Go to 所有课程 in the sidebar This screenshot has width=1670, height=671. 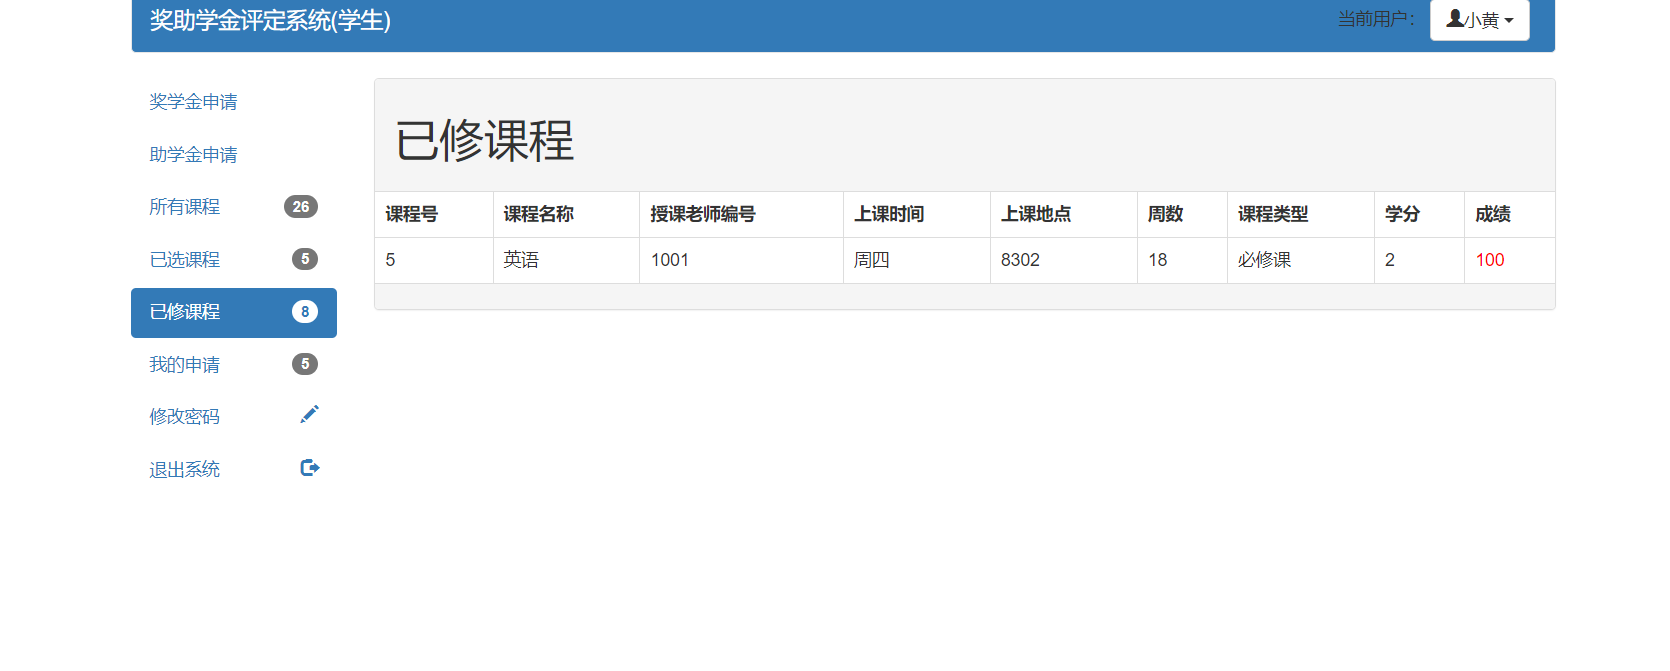point(234,207)
